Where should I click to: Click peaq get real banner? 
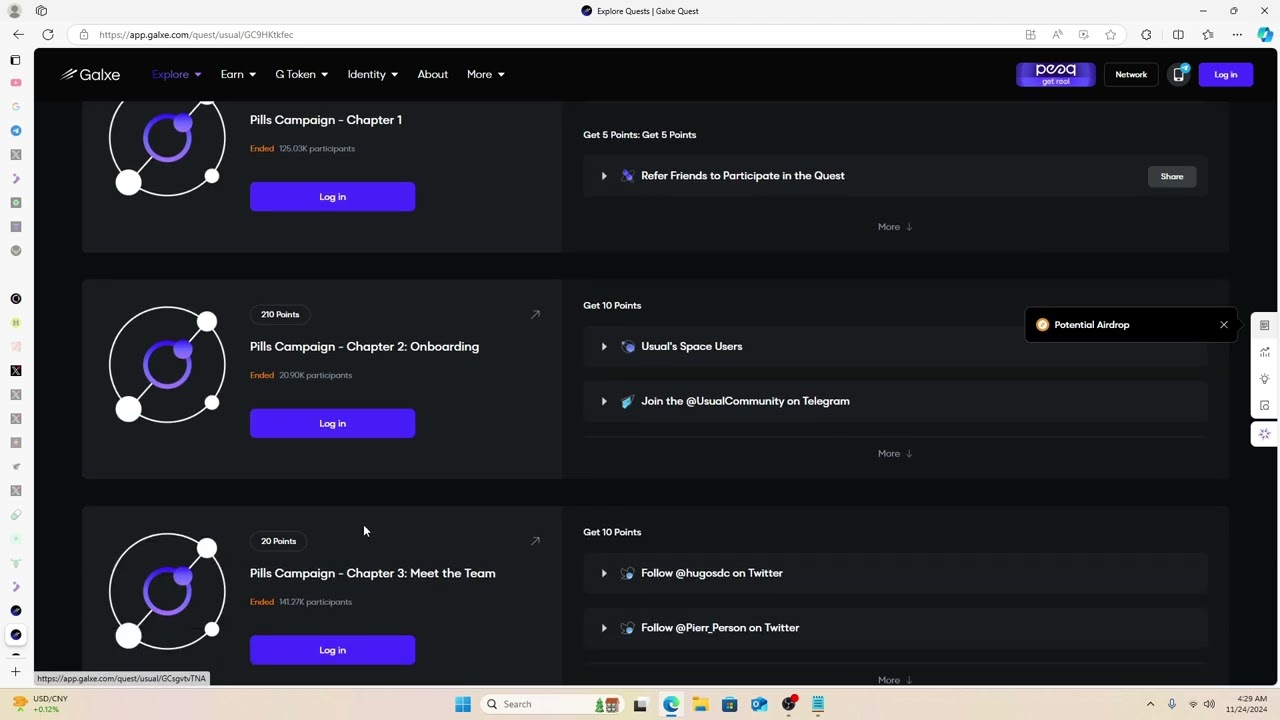[1055, 75]
